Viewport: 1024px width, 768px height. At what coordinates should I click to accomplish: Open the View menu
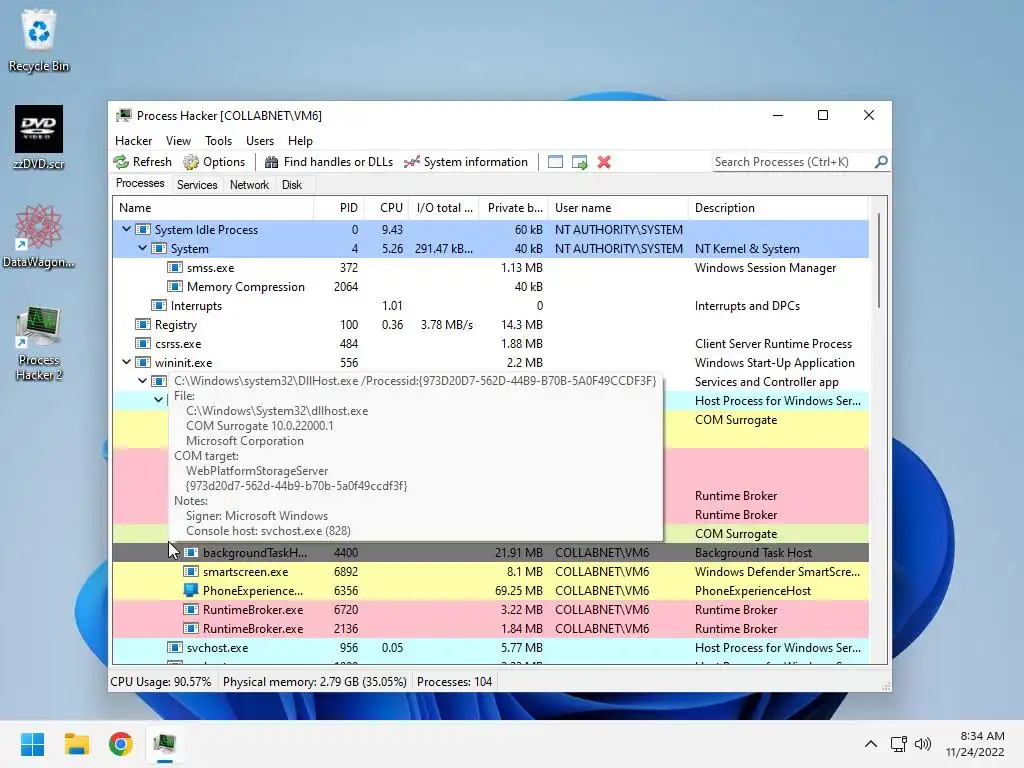[178, 140]
